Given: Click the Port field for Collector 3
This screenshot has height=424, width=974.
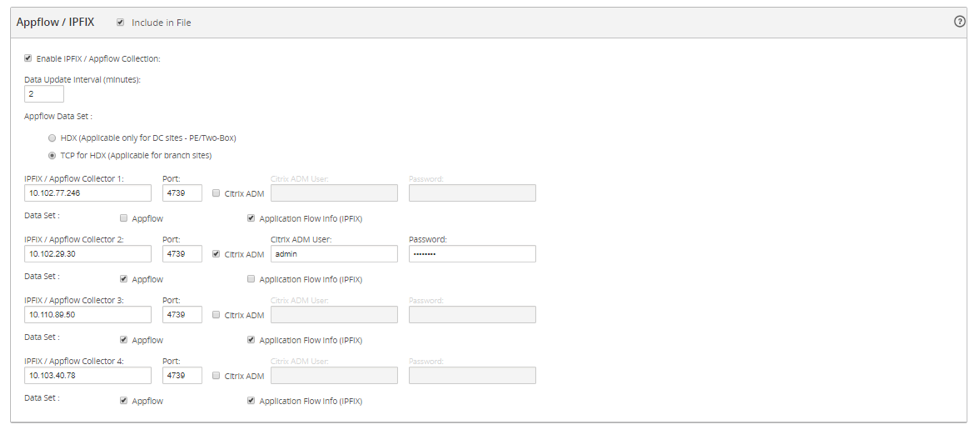Looking at the screenshot, I should tap(182, 315).
